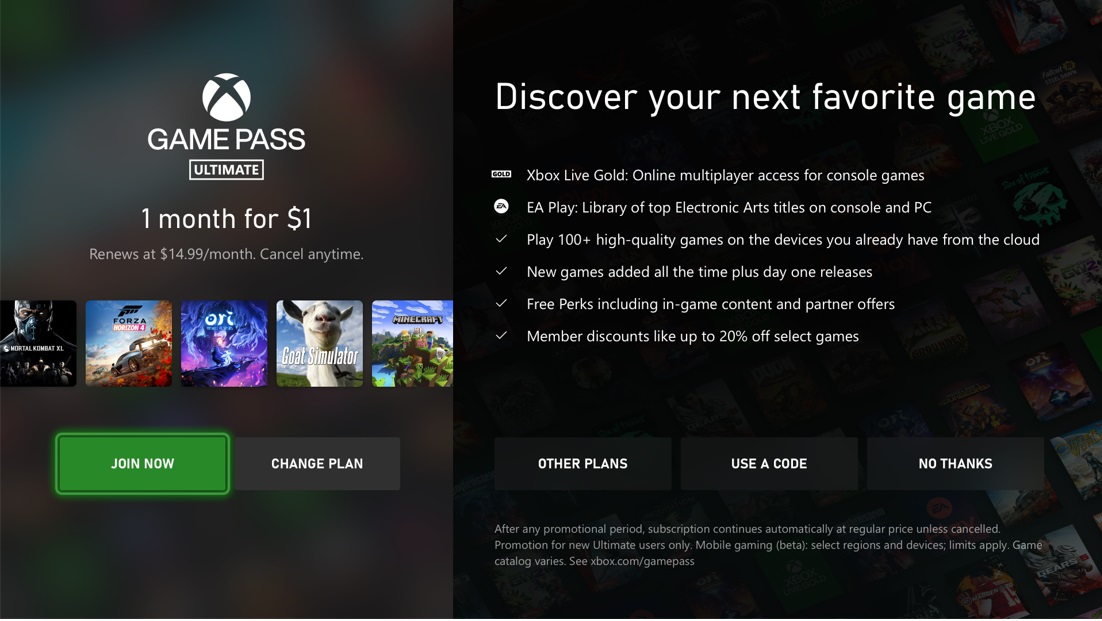This screenshot has height=621, width=1102.
Task: Click checkmark beside Free Perks feature
Action: click(501, 303)
